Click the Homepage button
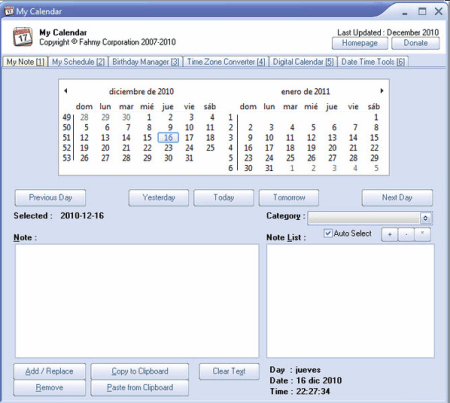 (360, 43)
